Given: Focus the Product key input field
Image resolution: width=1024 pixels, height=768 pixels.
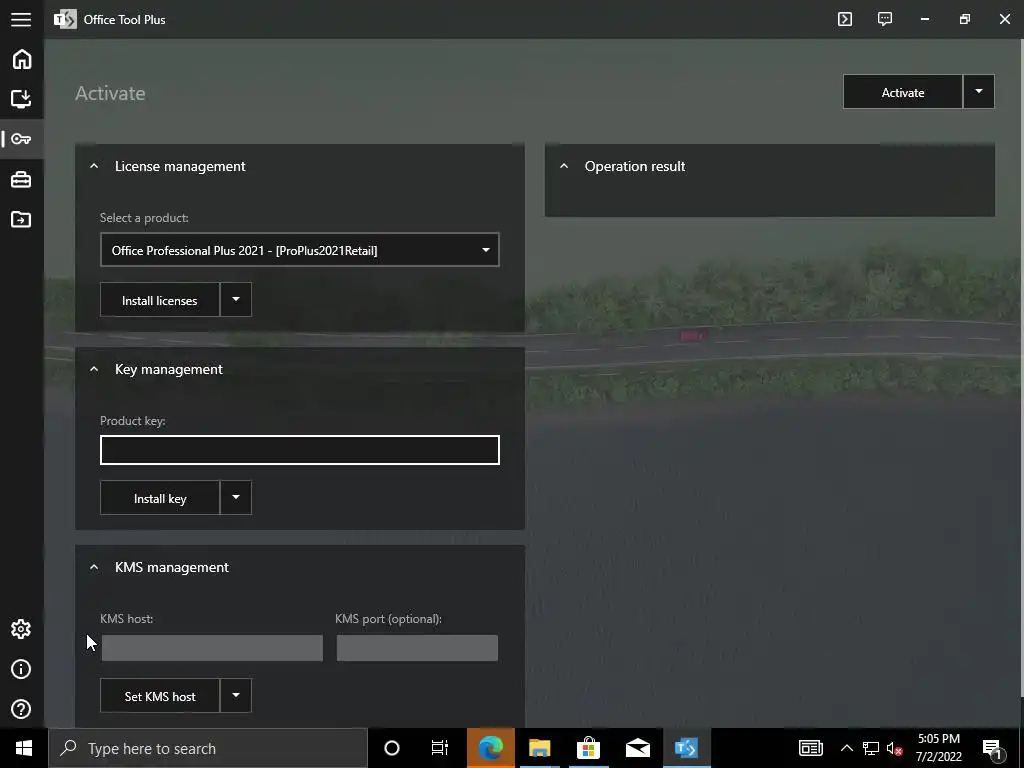Looking at the screenshot, I should (x=300, y=450).
